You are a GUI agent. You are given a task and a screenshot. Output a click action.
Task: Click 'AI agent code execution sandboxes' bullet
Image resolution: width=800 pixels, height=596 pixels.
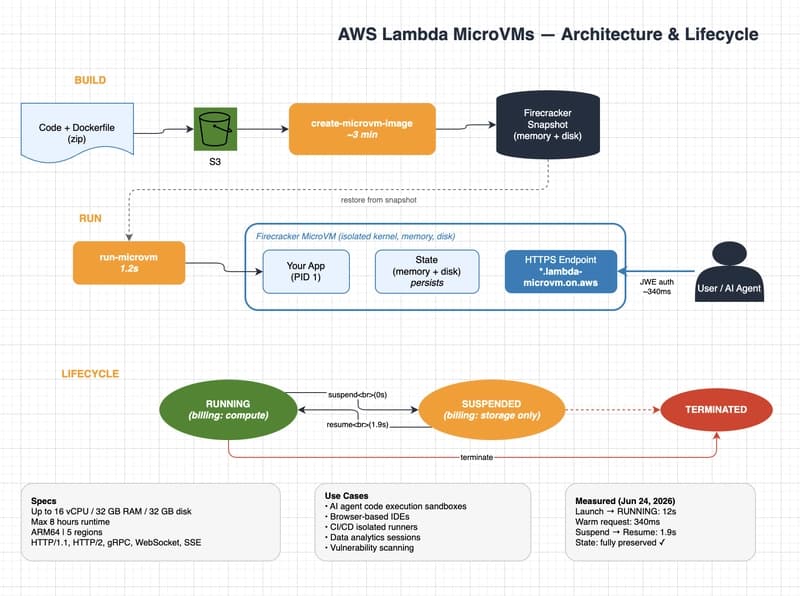point(395,506)
